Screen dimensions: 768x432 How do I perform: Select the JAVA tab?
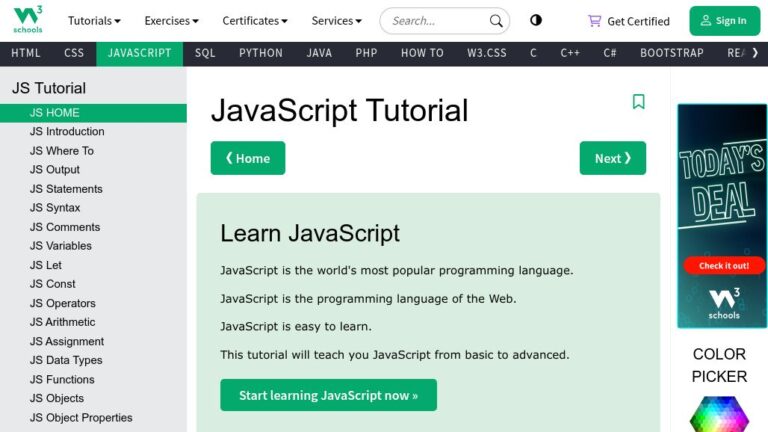coord(319,53)
